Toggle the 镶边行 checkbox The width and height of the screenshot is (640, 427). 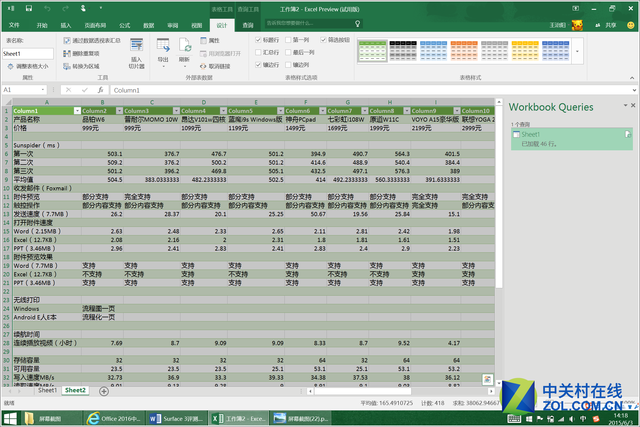[x=258, y=64]
